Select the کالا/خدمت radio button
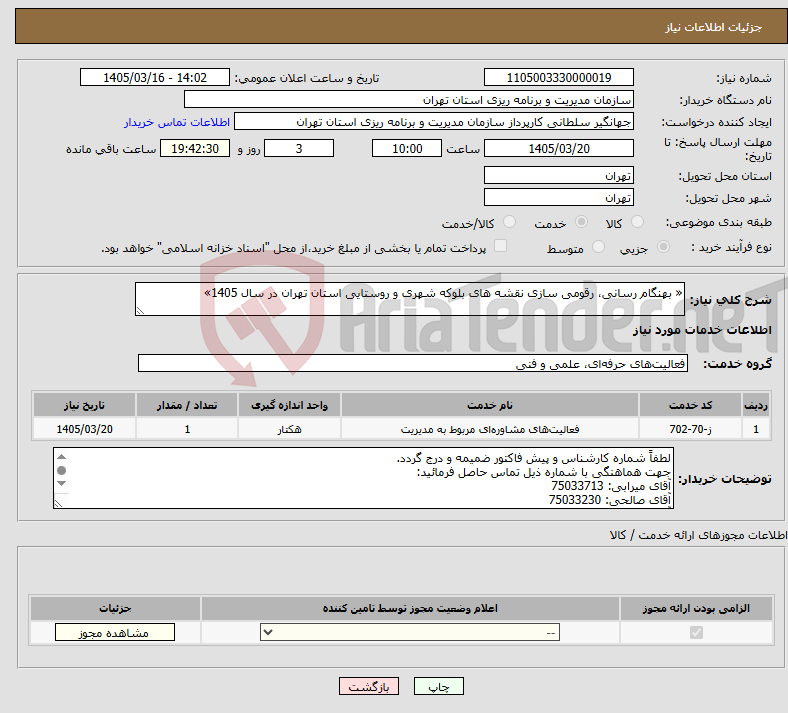The height and width of the screenshot is (713, 788). tap(510, 222)
